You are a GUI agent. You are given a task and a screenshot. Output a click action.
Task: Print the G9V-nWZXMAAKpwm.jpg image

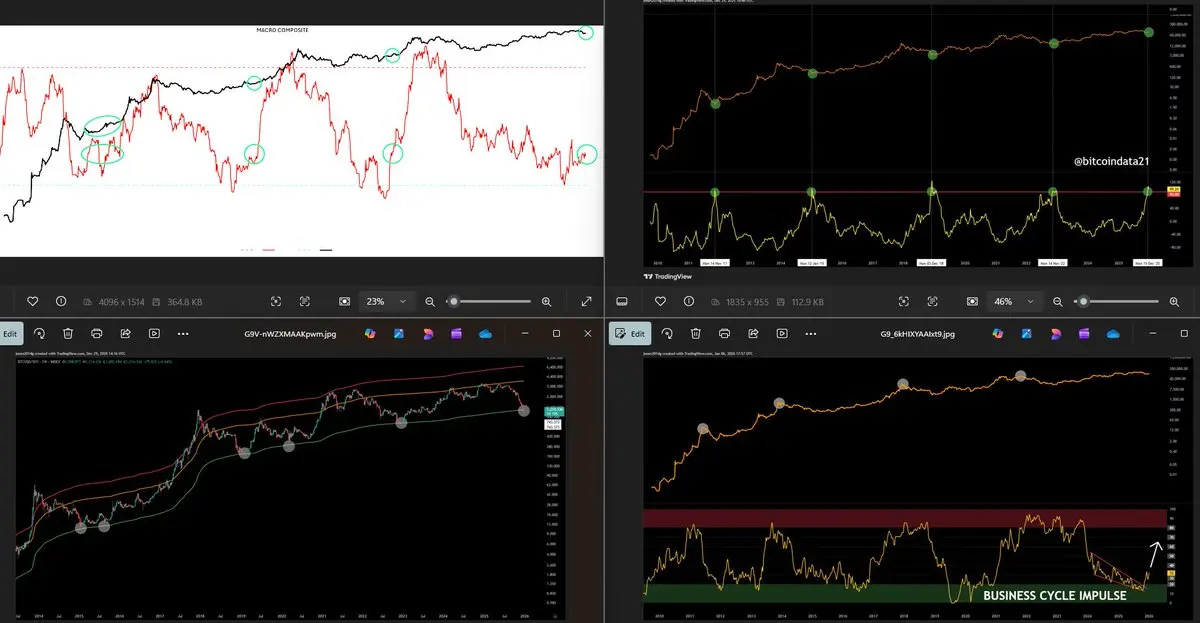point(97,334)
